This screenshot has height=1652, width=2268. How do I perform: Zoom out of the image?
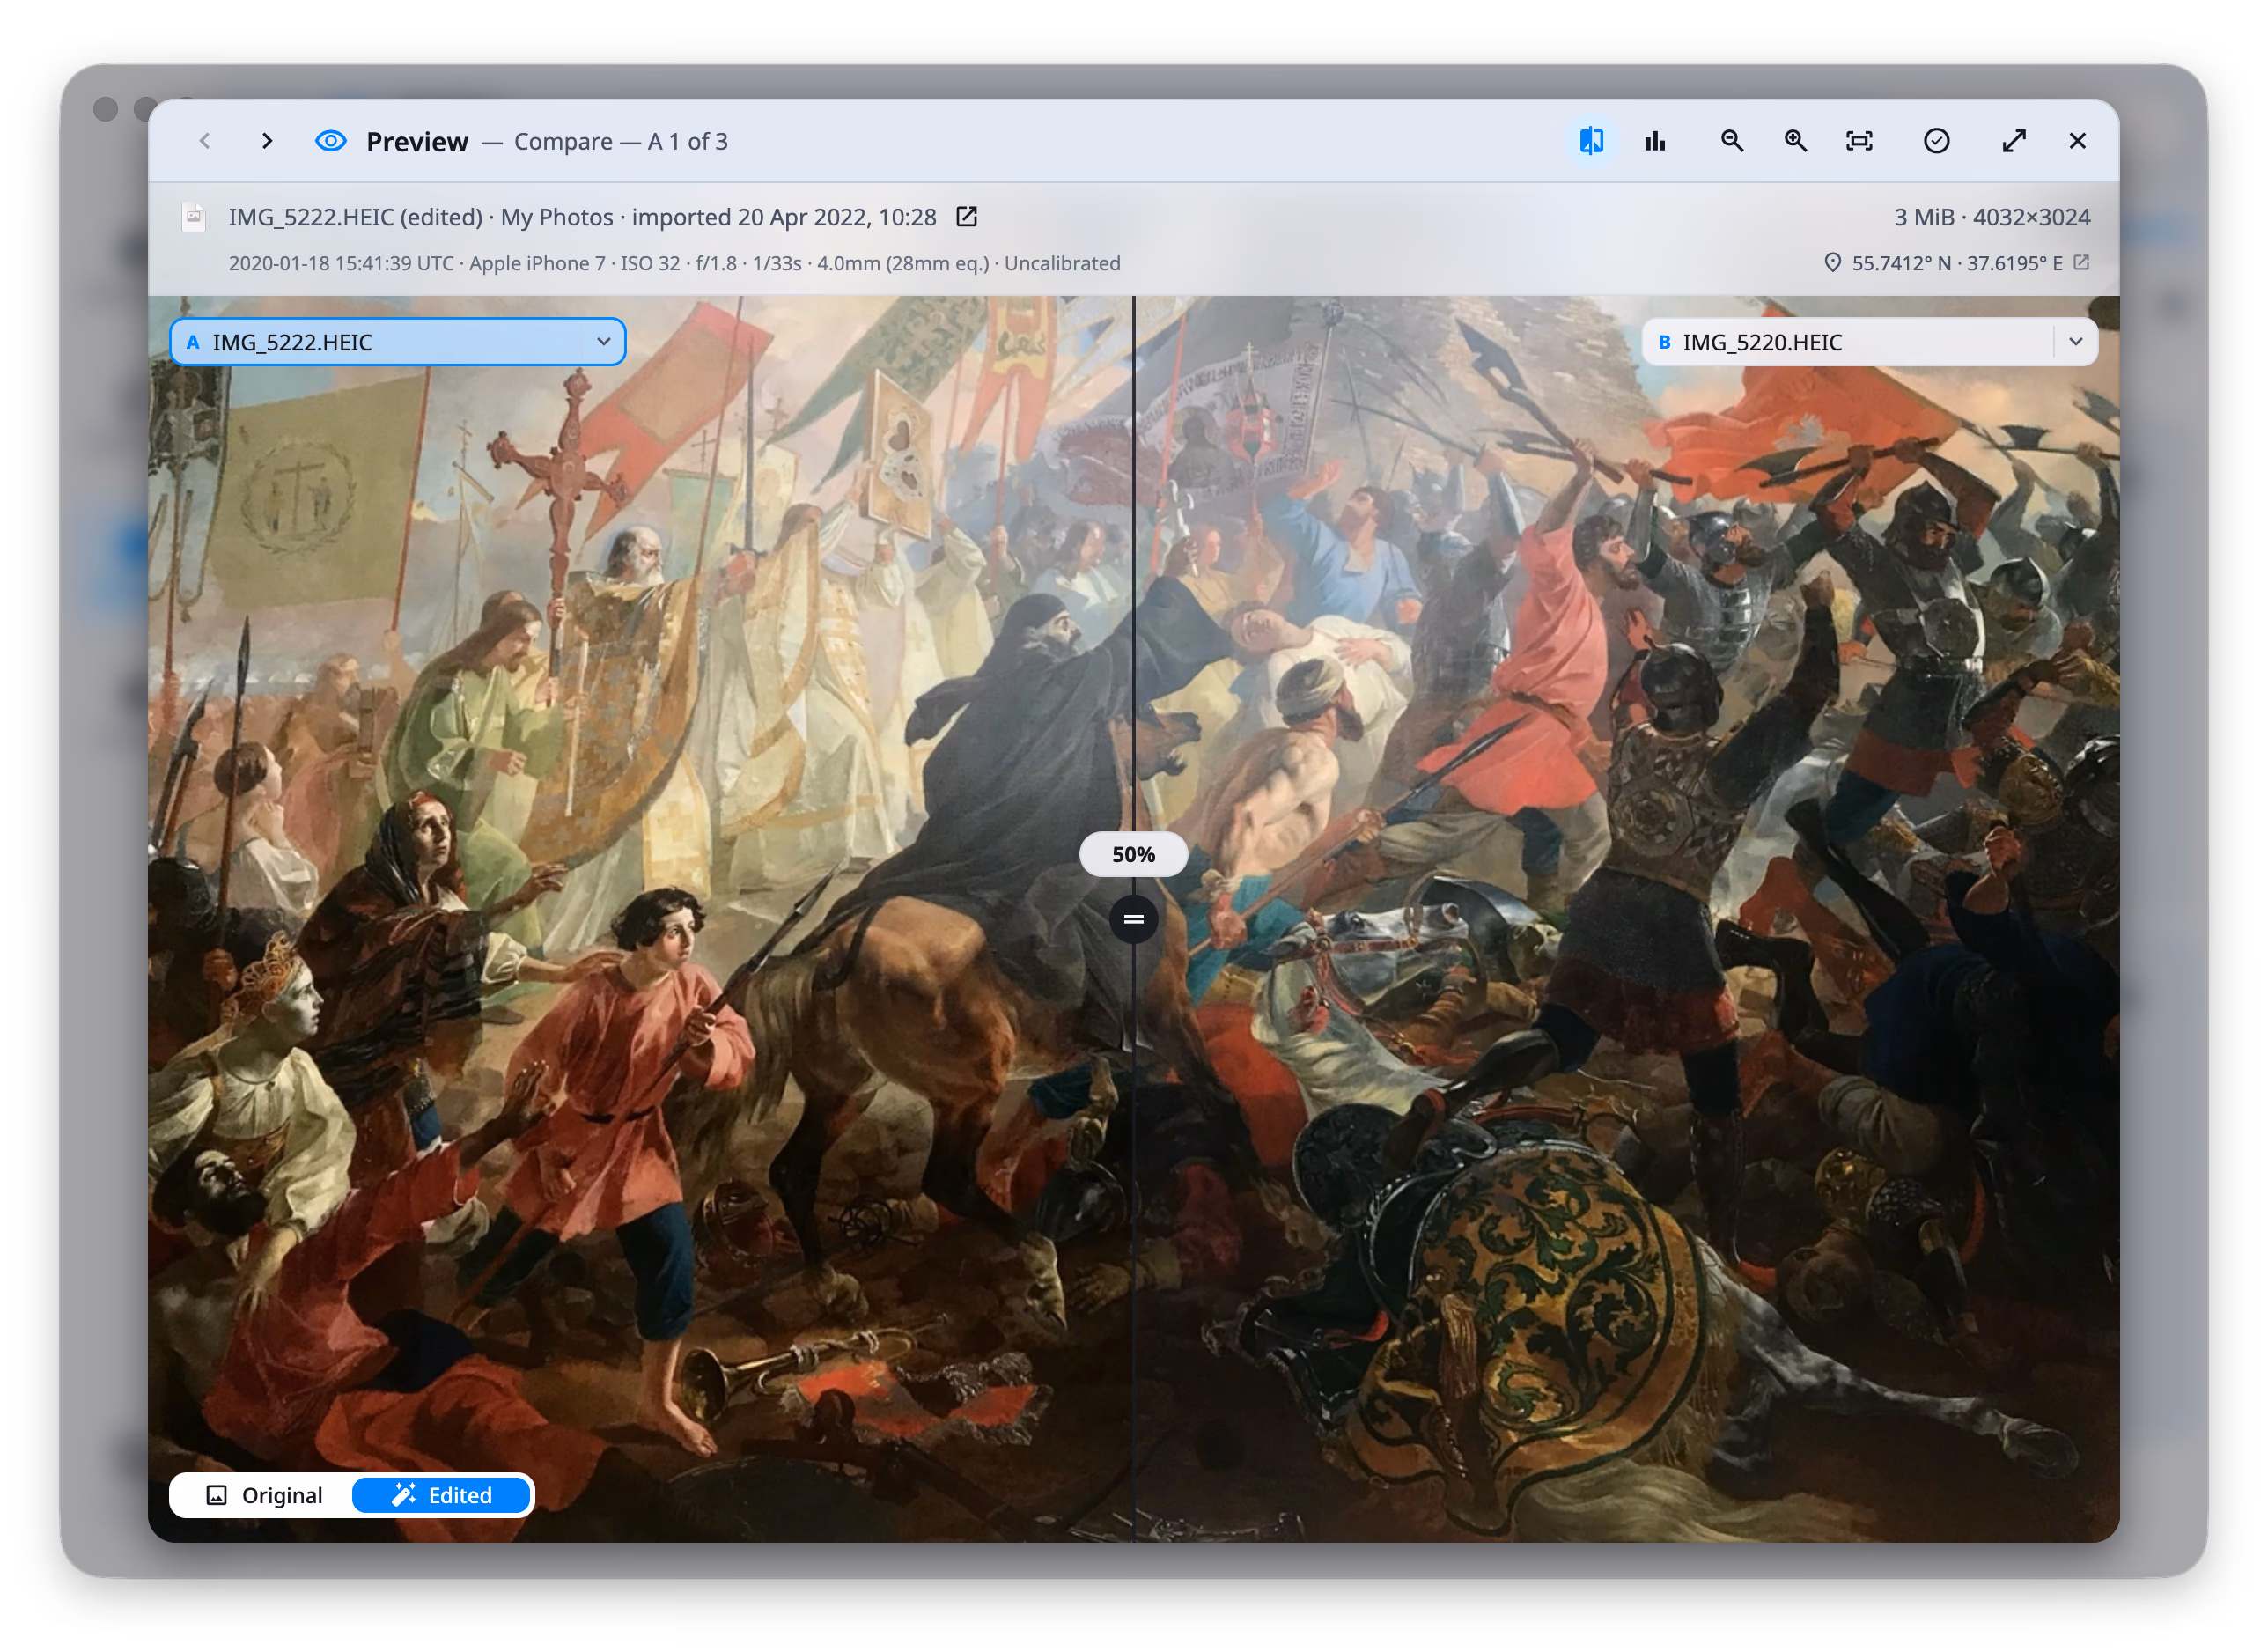(1732, 141)
